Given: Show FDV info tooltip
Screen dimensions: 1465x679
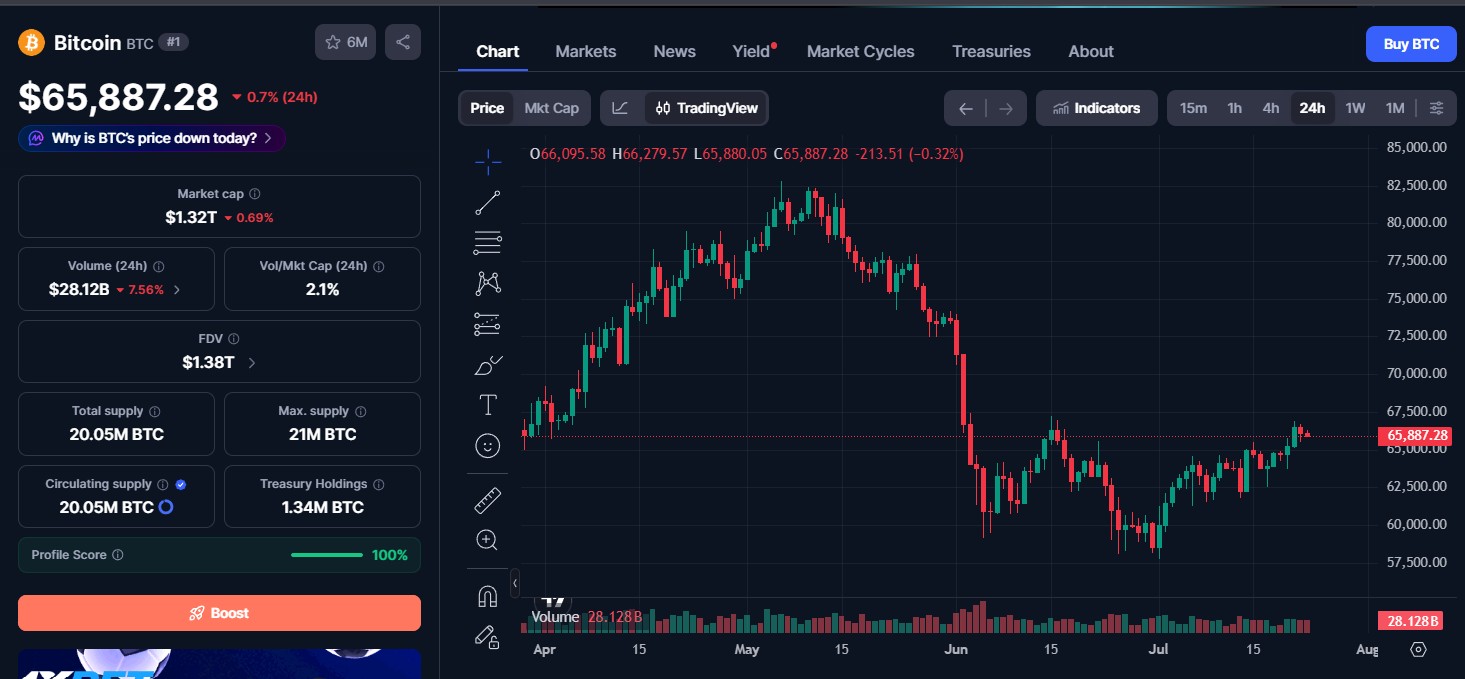Looking at the screenshot, I should coord(234,339).
